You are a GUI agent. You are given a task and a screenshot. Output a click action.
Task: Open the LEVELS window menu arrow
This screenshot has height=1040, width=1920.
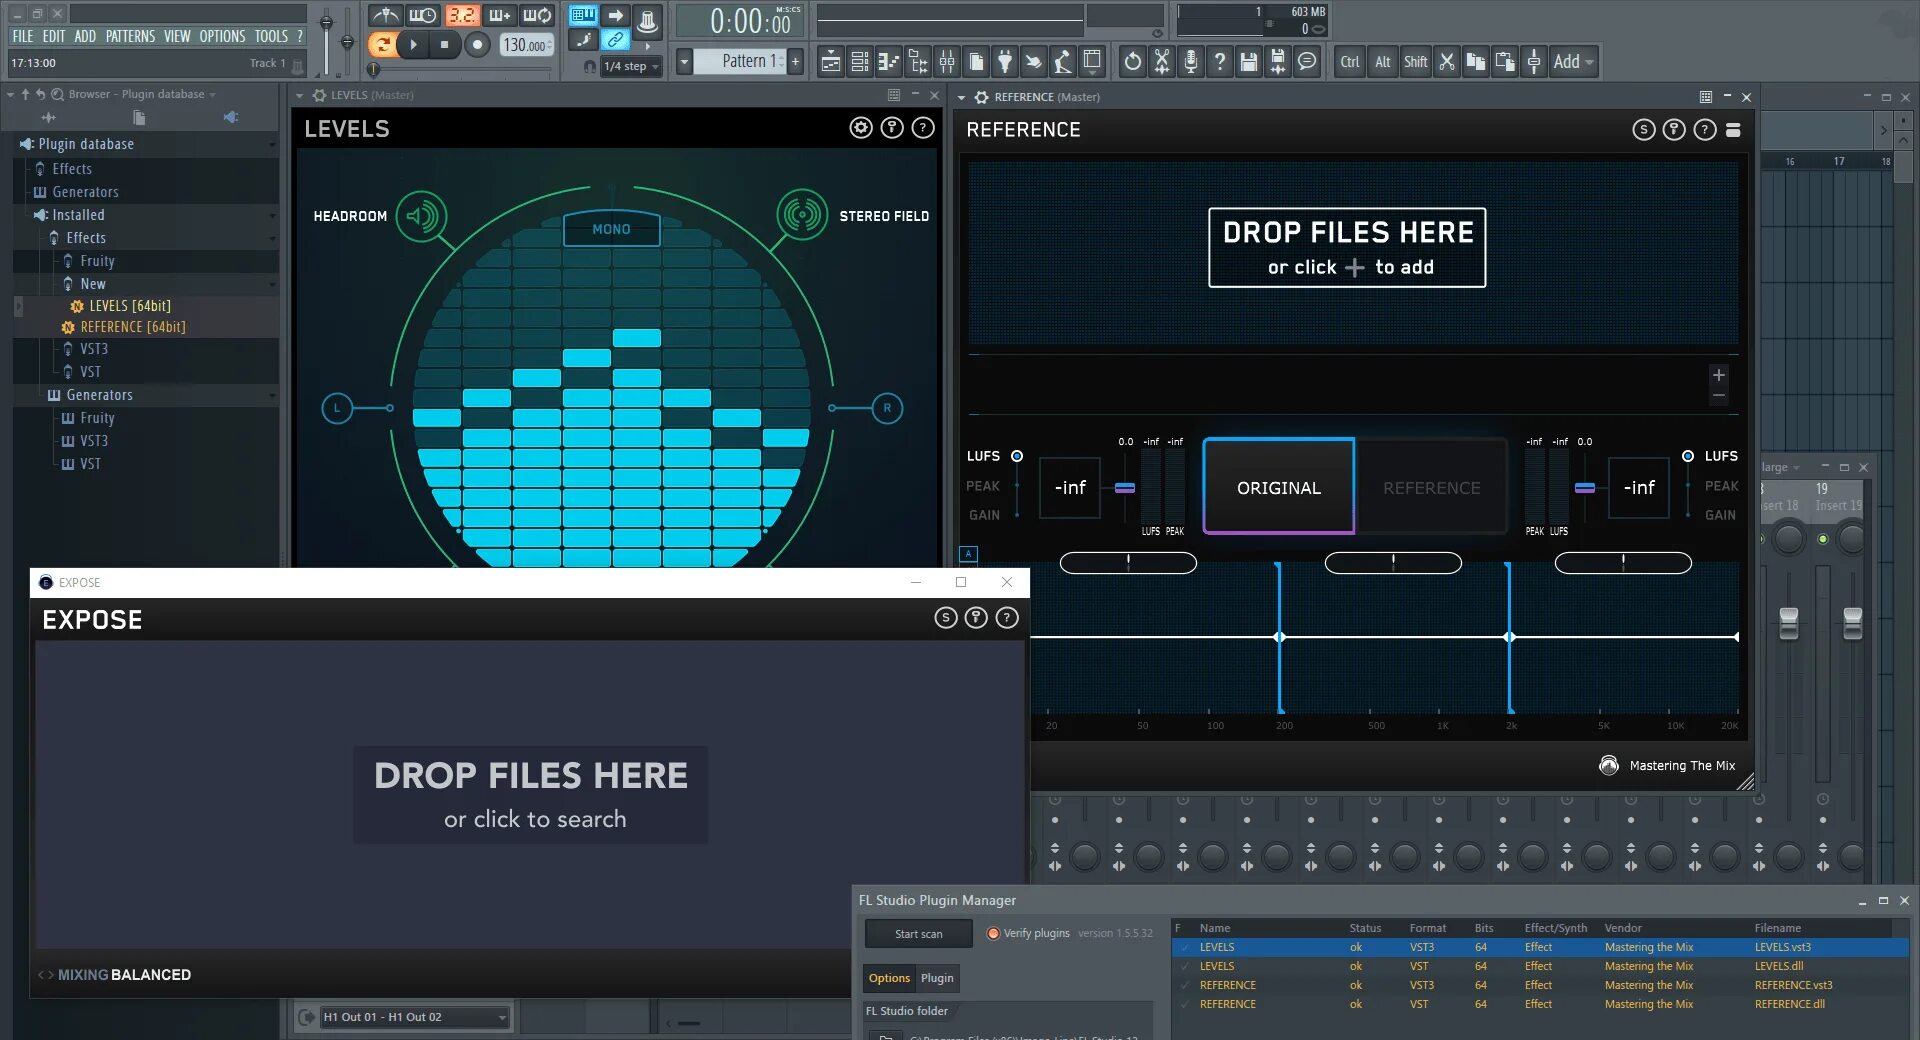[x=299, y=96]
